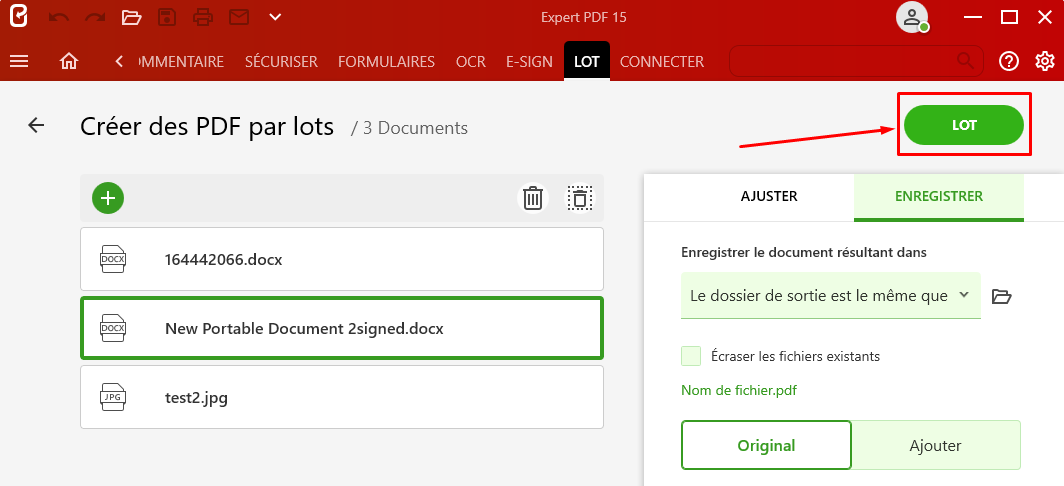
Task: Open the SÉCURISER tab
Action: click(x=281, y=62)
